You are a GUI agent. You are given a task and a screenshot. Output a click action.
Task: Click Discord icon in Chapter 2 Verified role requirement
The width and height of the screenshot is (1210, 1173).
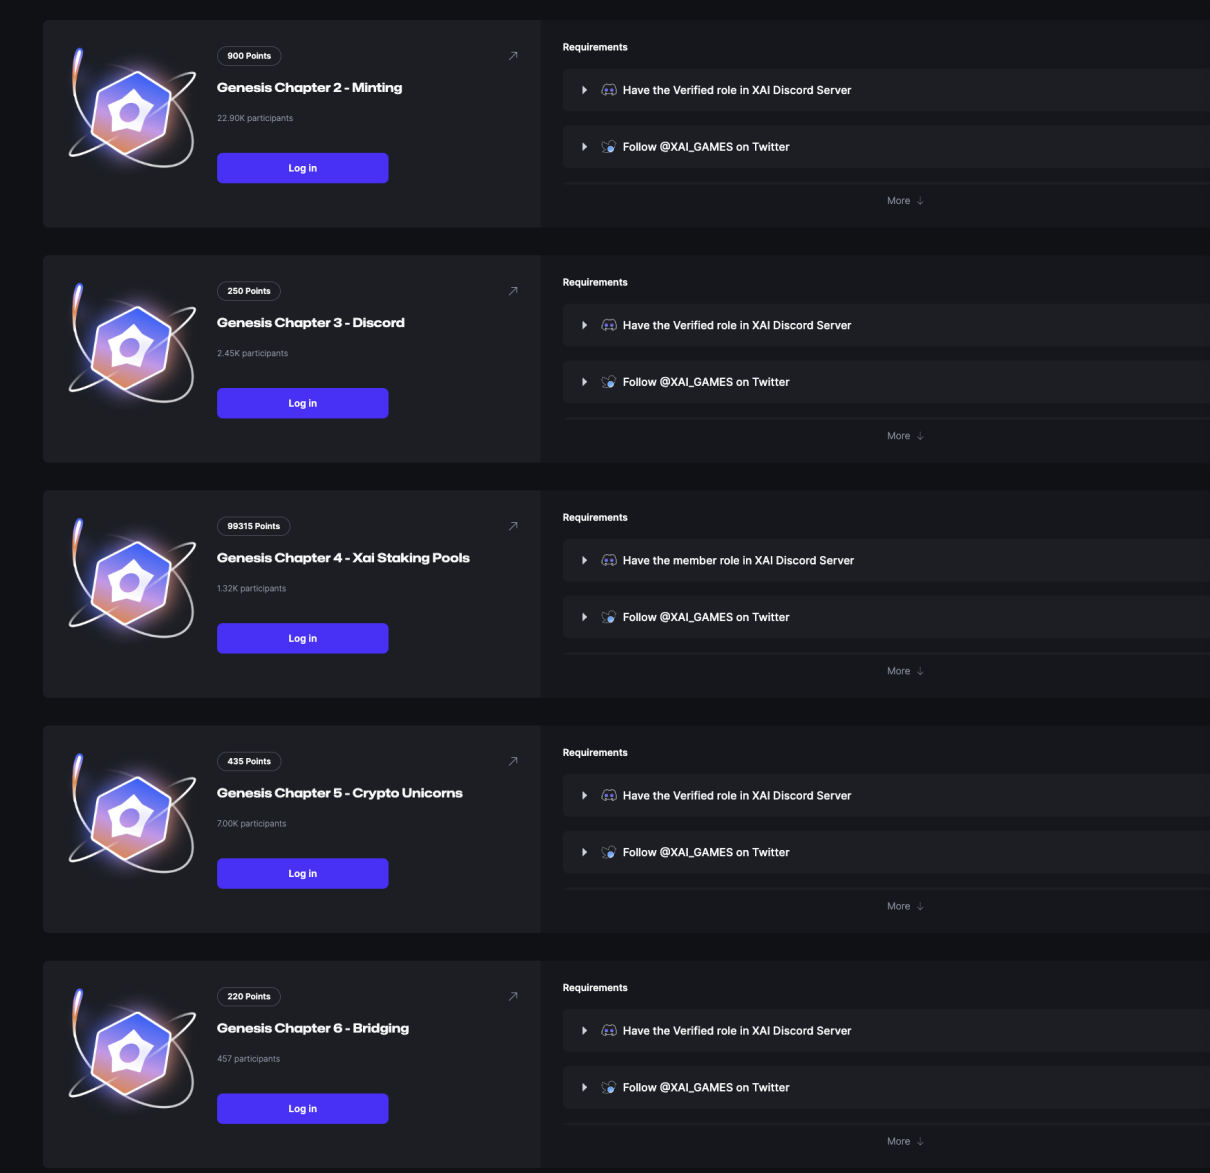(609, 90)
